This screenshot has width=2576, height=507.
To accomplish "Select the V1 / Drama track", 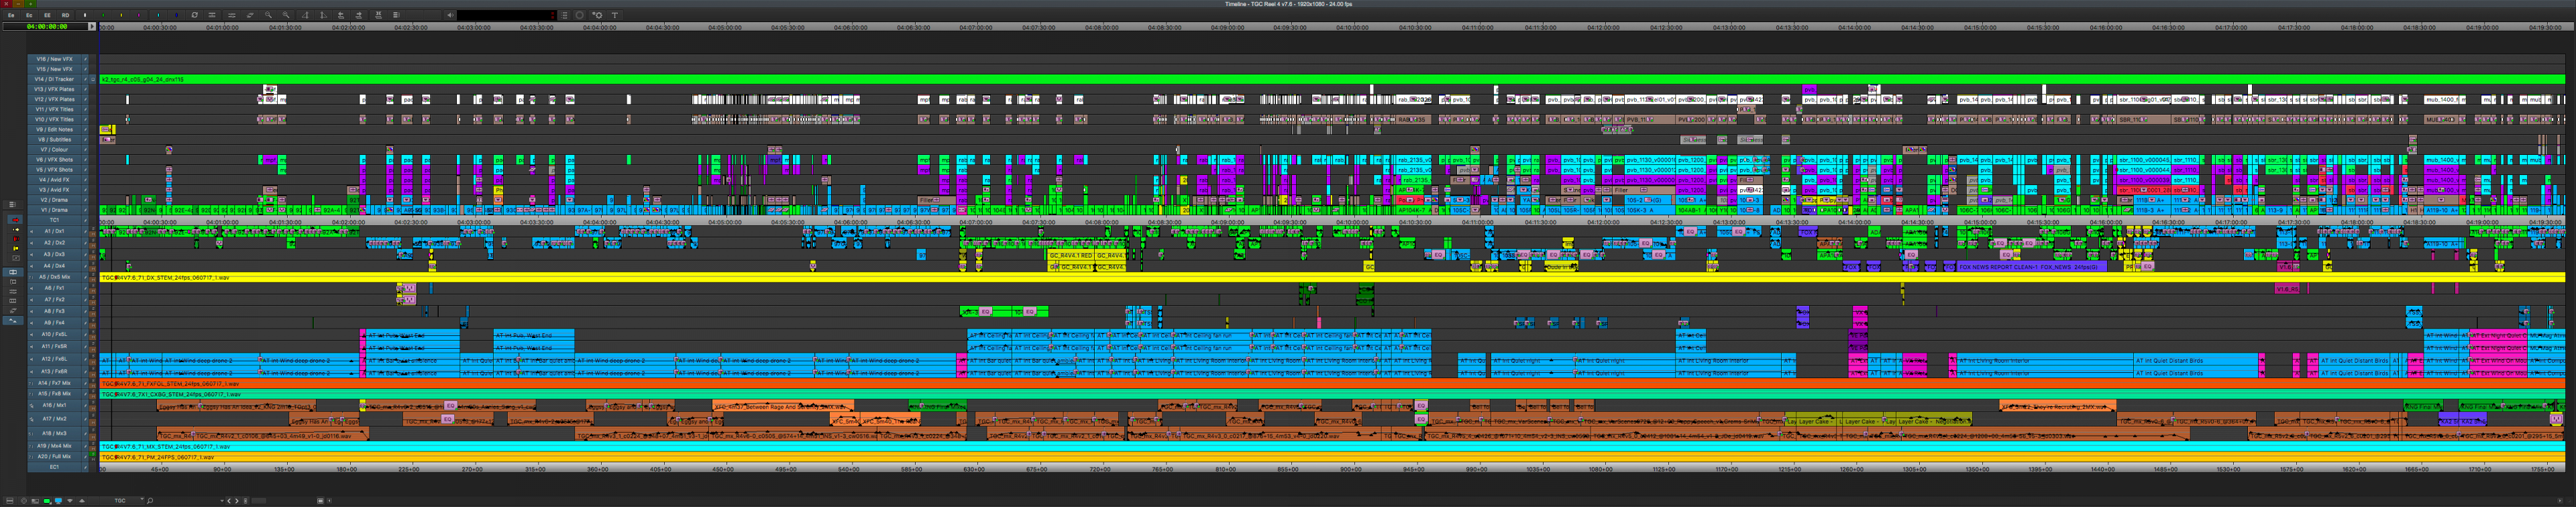I will 54,210.
